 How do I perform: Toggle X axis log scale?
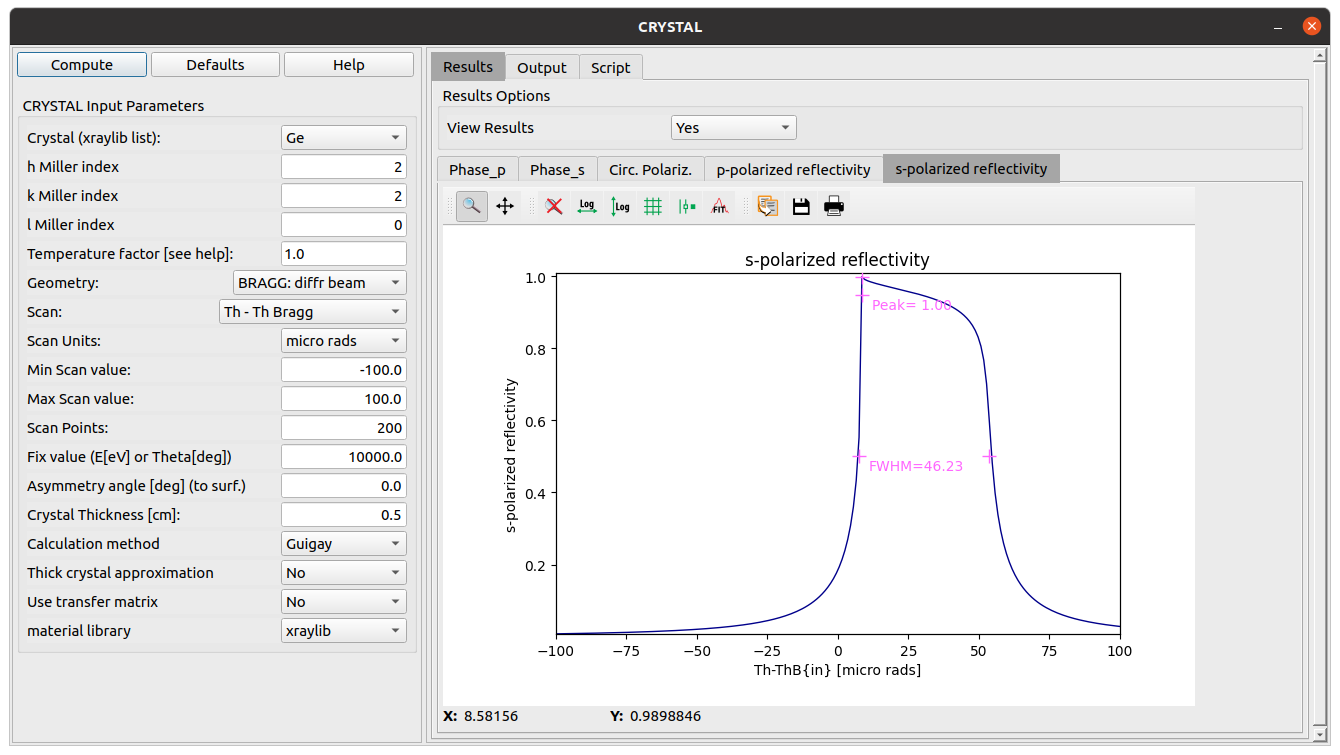(x=587, y=206)
